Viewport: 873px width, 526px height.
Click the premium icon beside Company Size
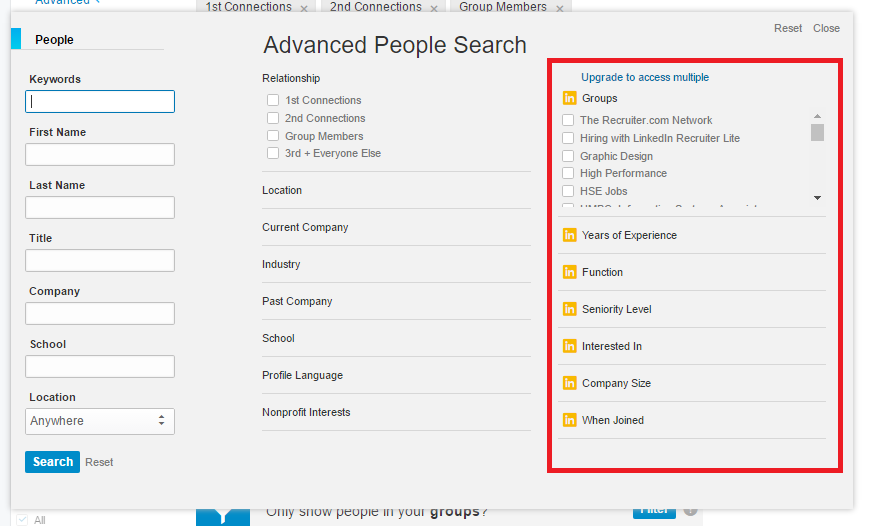(x=569, y=383)
